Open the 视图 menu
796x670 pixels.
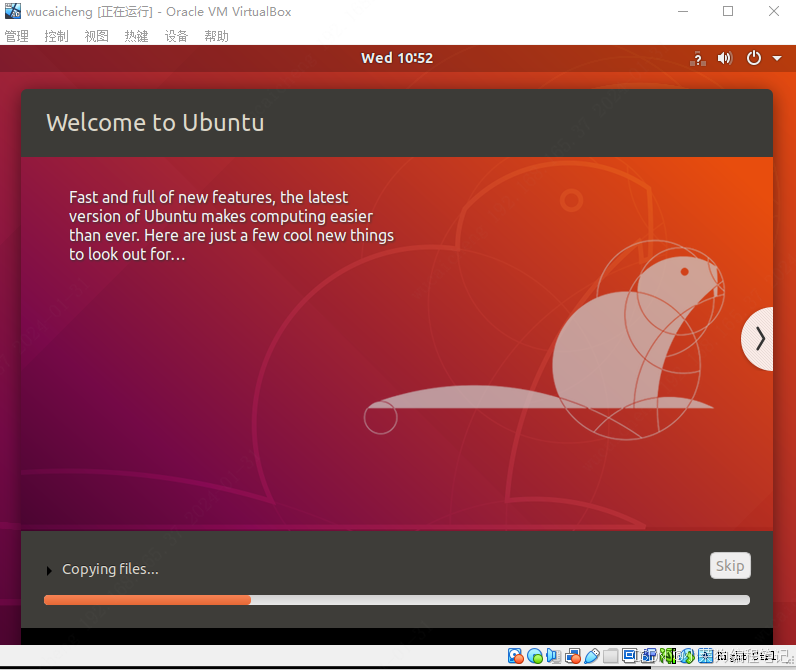click(x=96, y=36)
